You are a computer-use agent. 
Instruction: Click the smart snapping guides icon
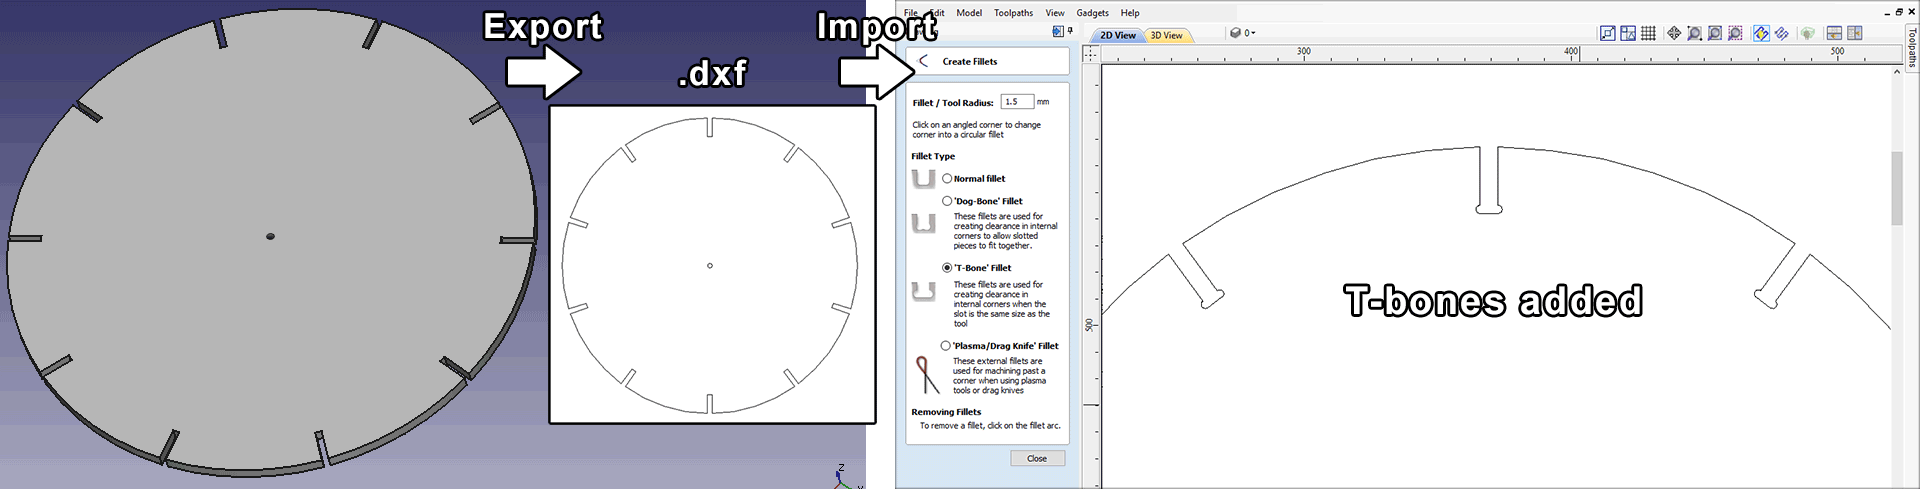pyautogui.click(x=1628, y=33)
